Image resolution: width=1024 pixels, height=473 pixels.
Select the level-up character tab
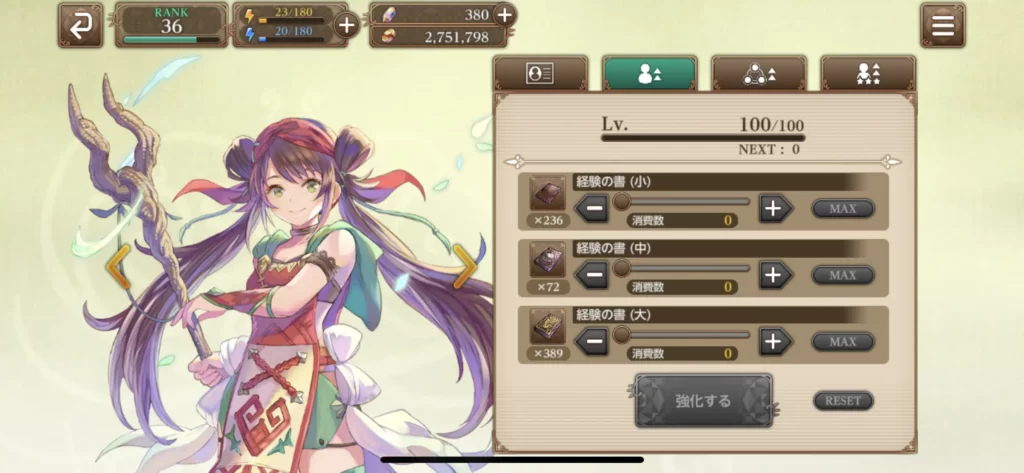pos(650,74)
